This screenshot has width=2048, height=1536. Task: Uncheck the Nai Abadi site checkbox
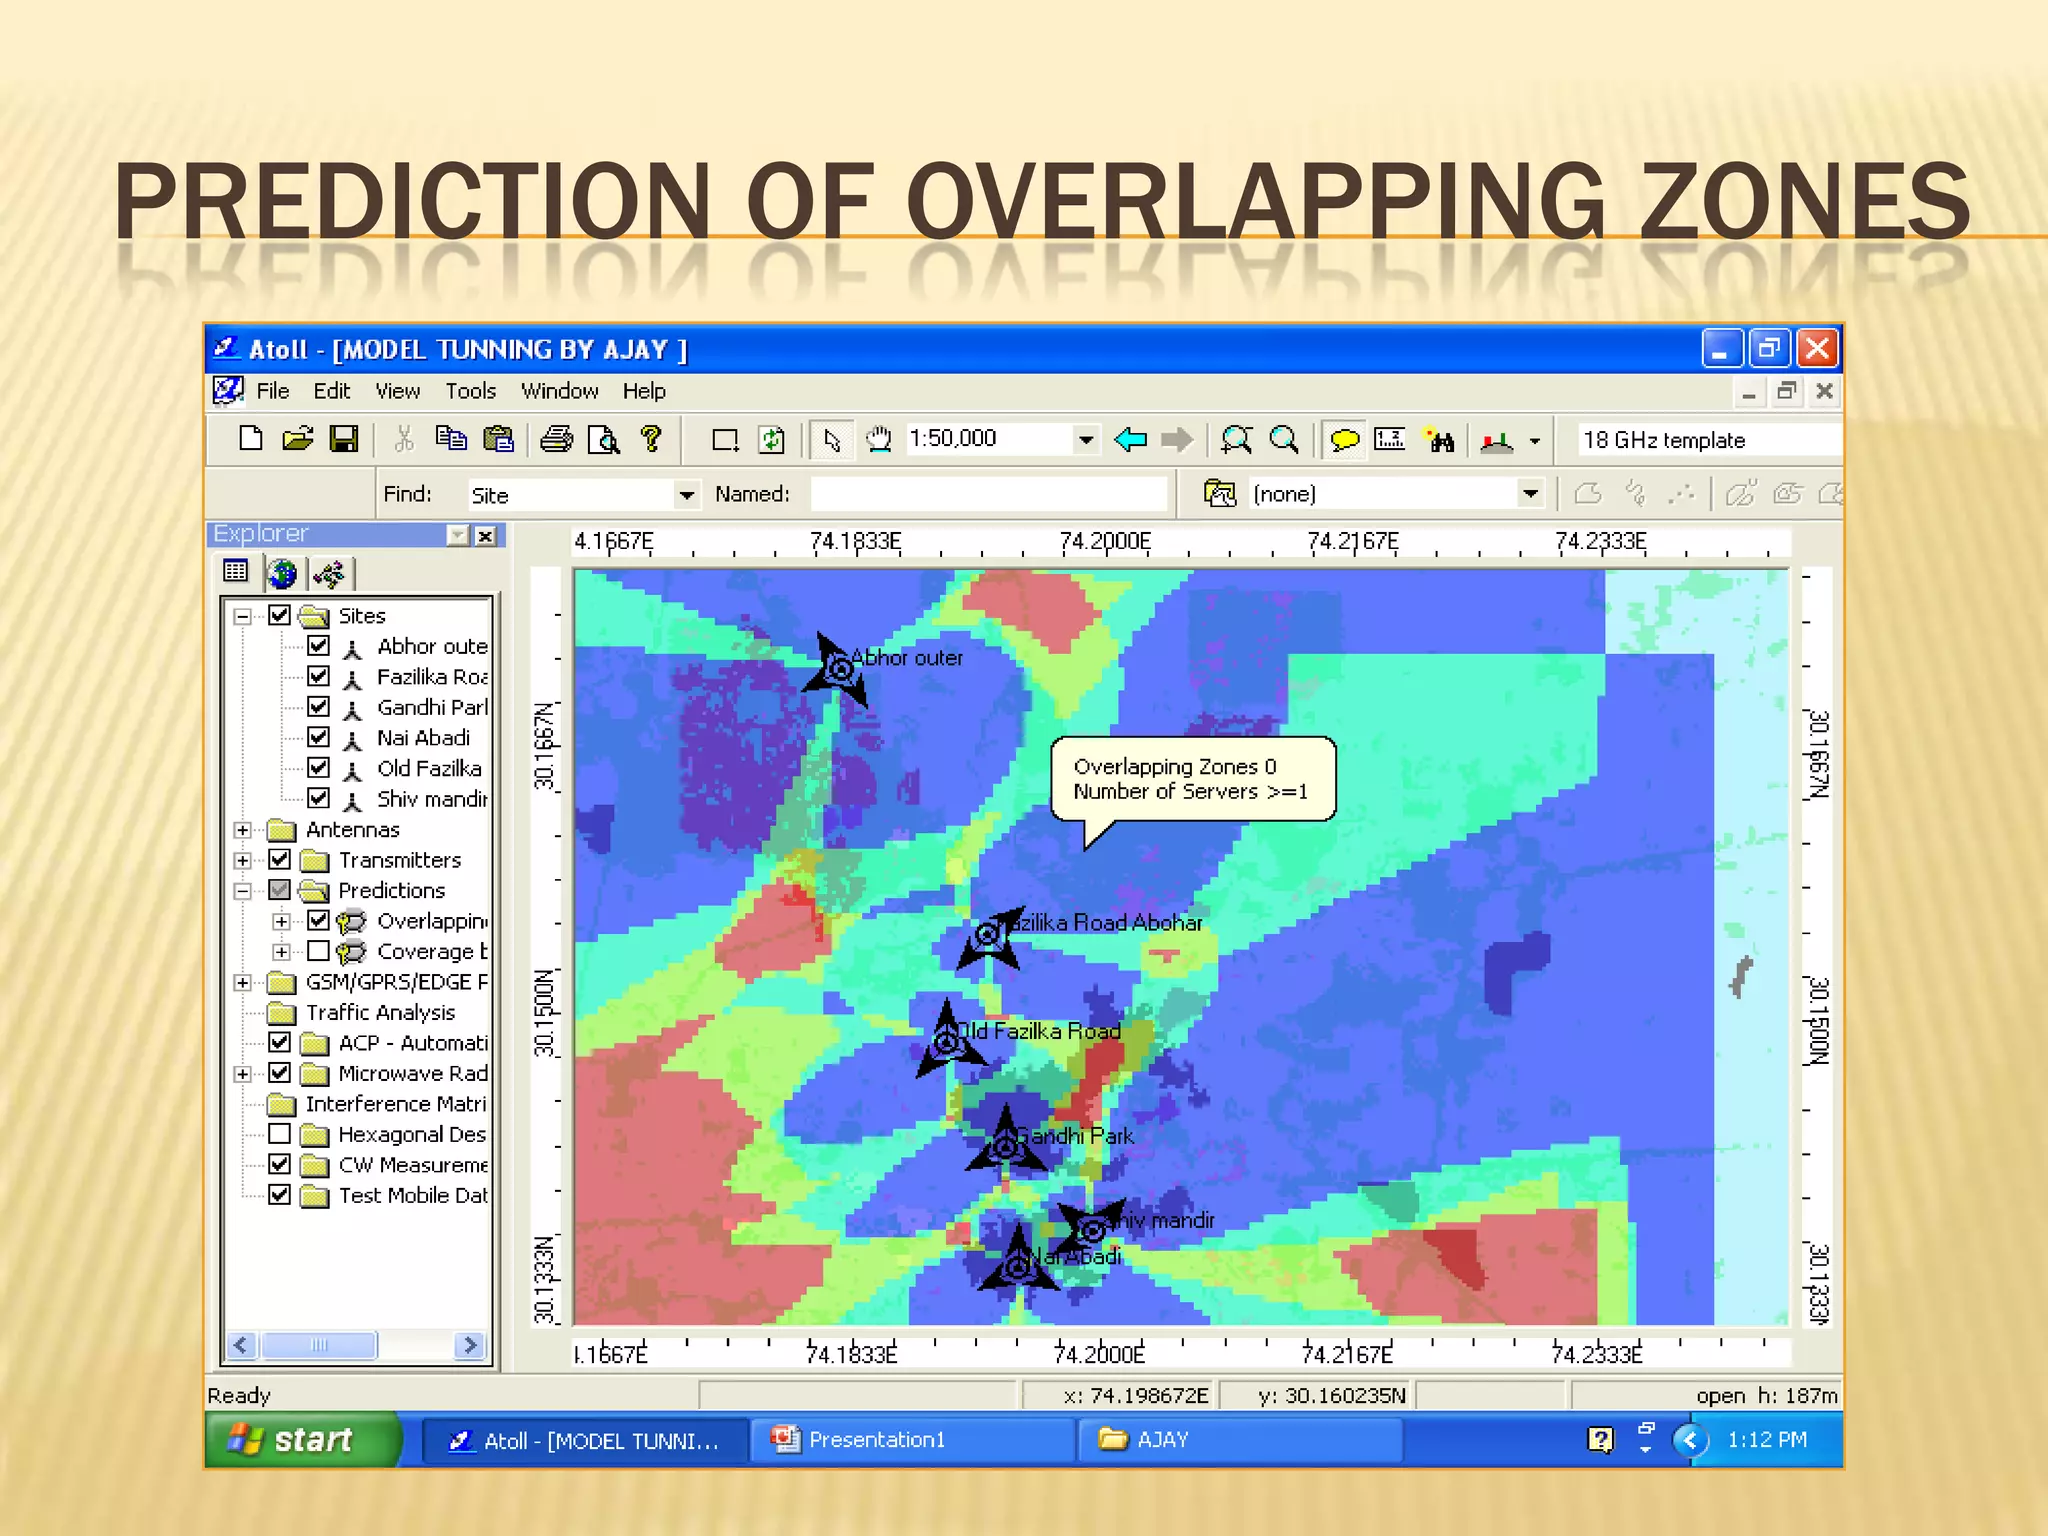click(318, 737)
